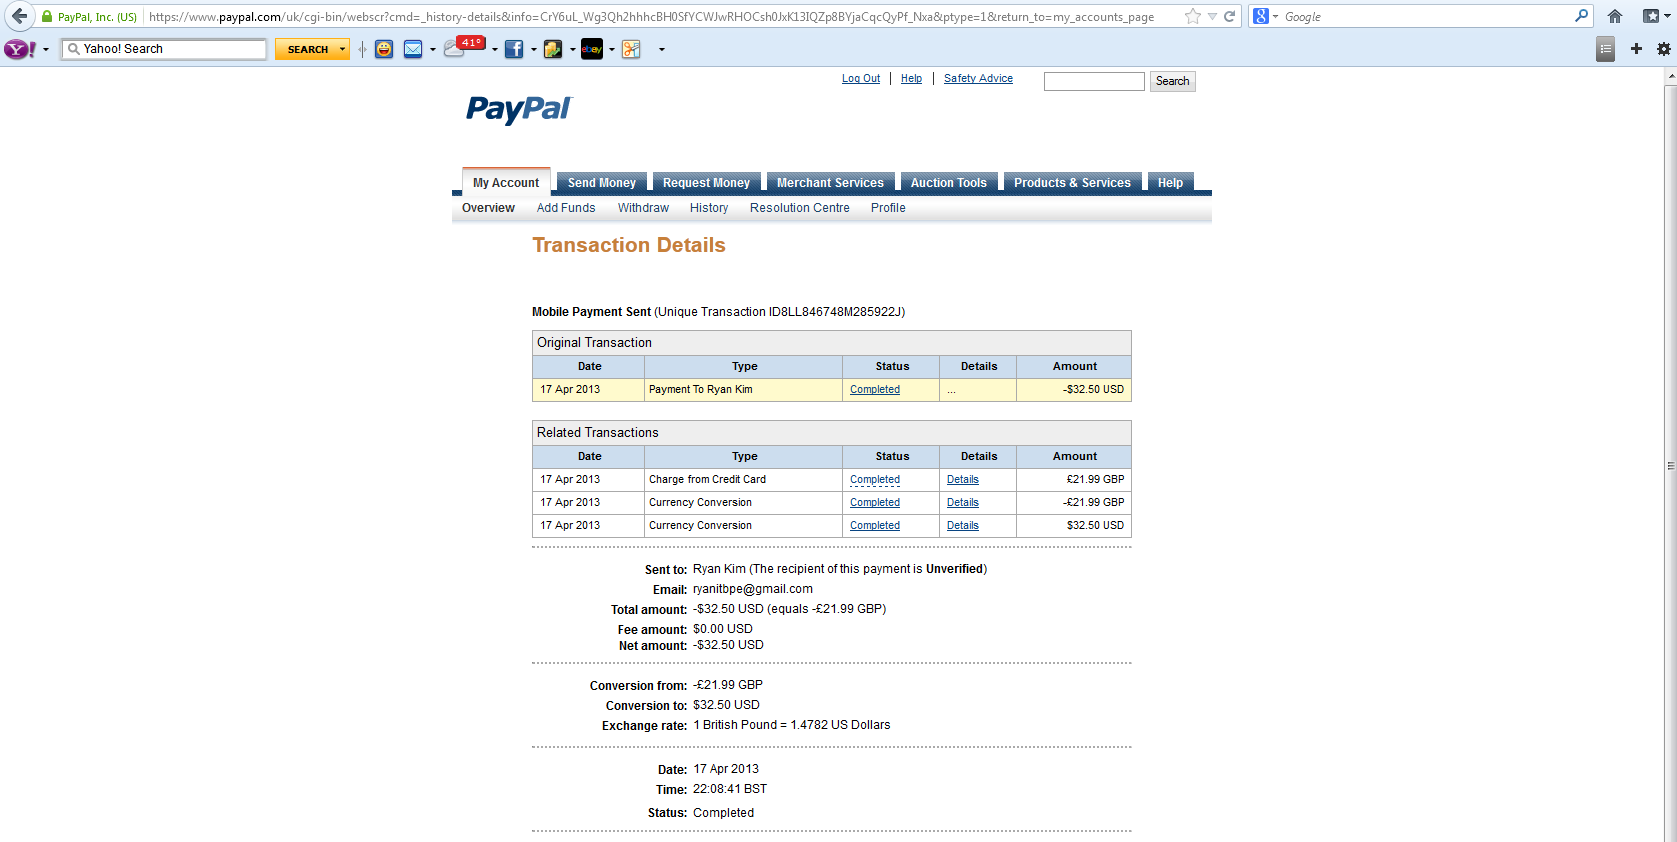Expand the weather icon dropdown arrow
Screen dimensions: 1677x842
494,50
